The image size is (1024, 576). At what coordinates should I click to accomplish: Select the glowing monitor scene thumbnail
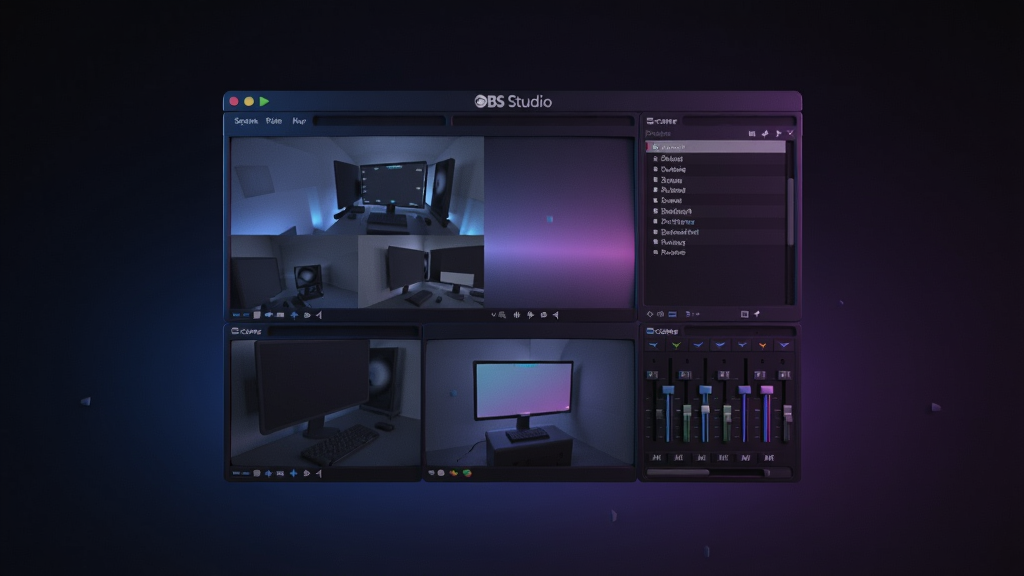coord(530,402)
